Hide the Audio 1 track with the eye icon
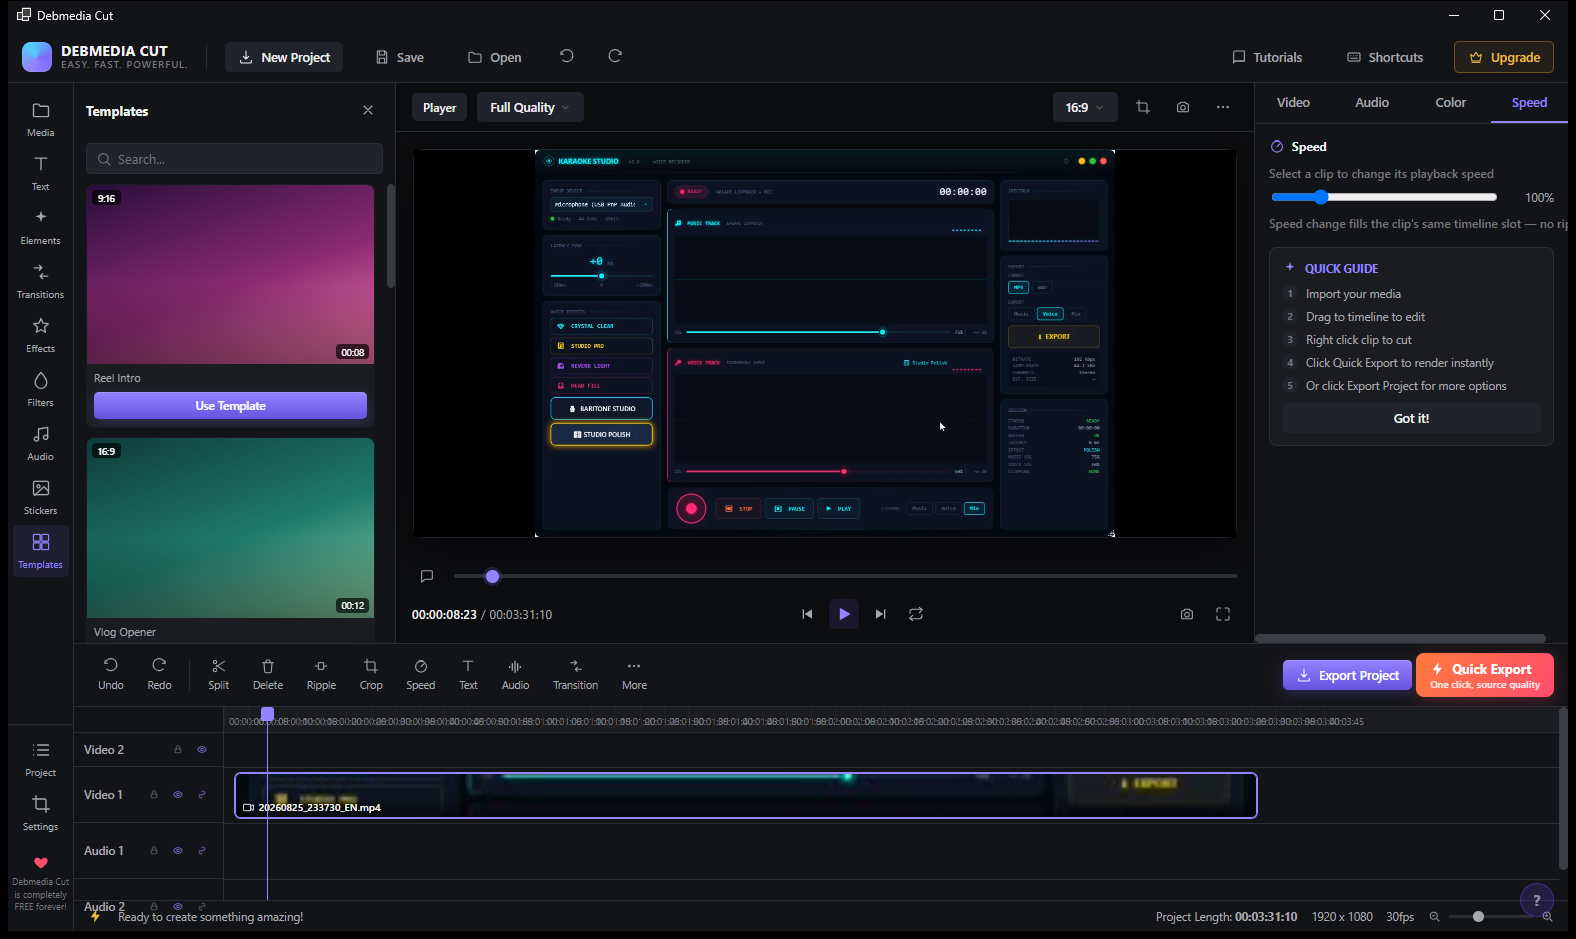 click(x=178, y=851)
